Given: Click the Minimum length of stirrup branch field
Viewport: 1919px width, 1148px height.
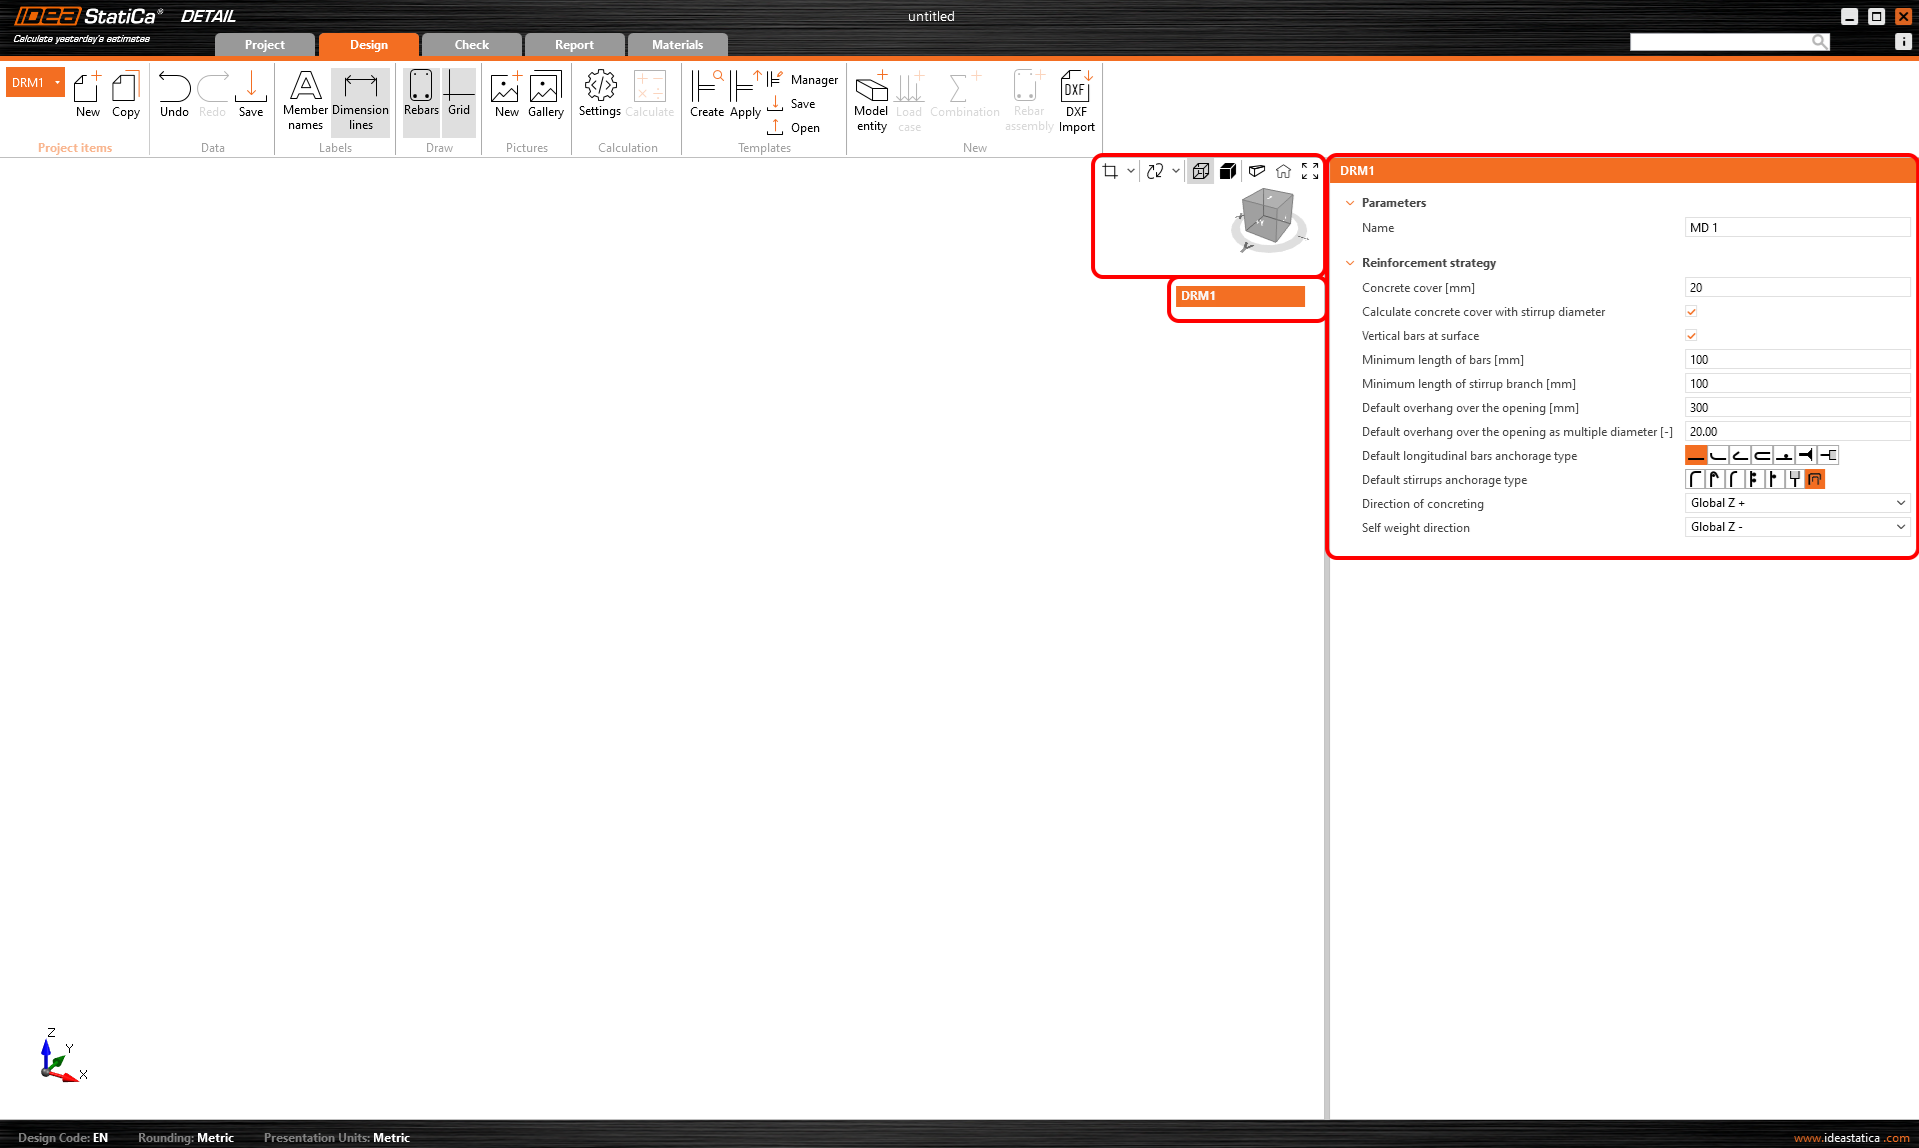Looking at the screenshot, I should tap(1797, 384).
